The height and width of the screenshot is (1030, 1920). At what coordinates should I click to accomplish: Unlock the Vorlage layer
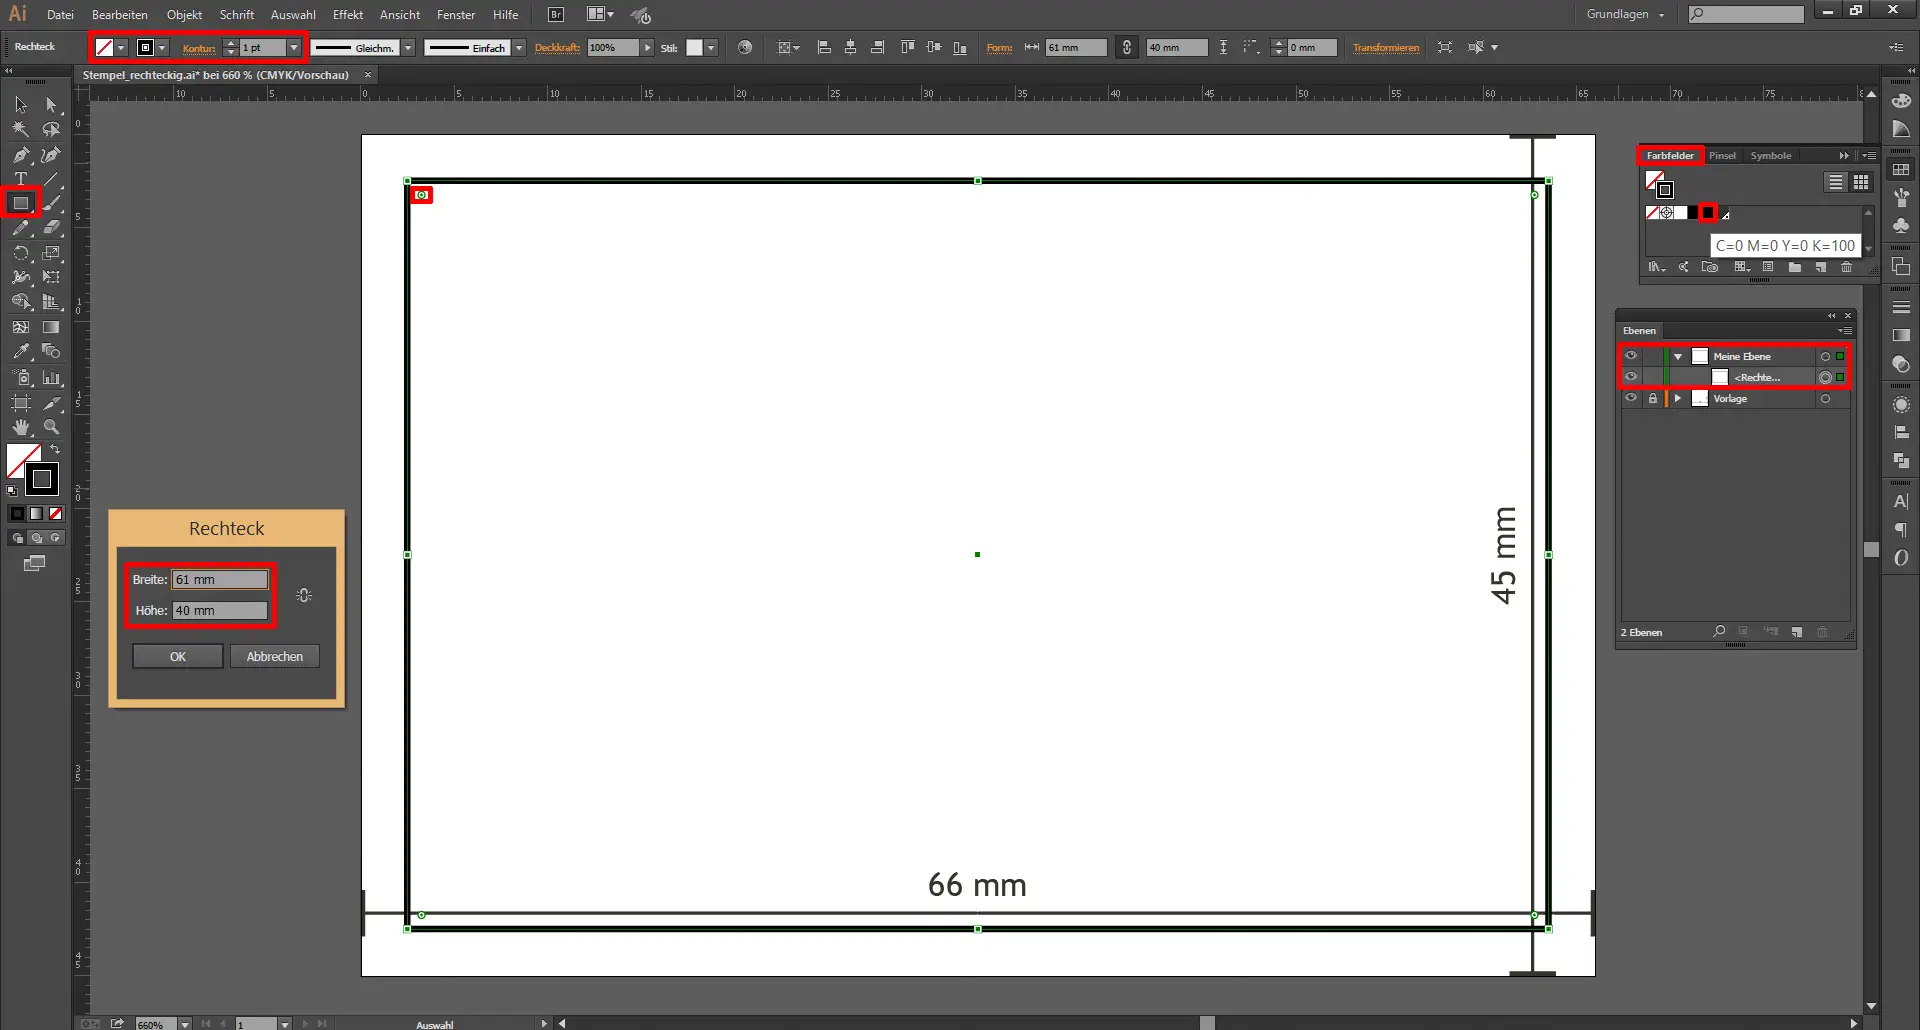point(1653,398)
